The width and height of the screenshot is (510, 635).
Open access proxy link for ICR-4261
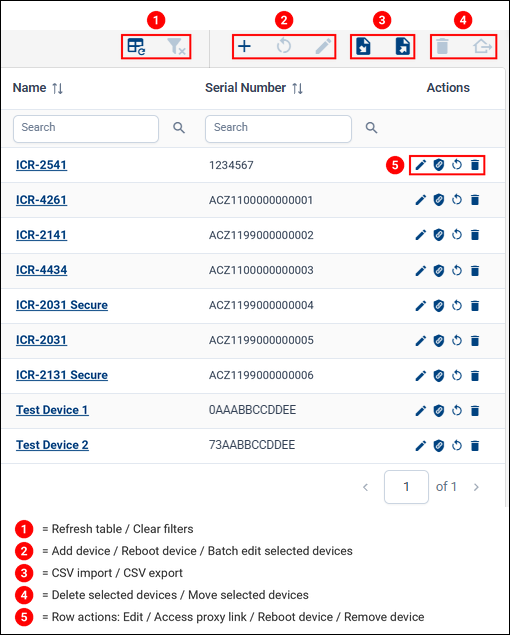[x=439, y=200]
